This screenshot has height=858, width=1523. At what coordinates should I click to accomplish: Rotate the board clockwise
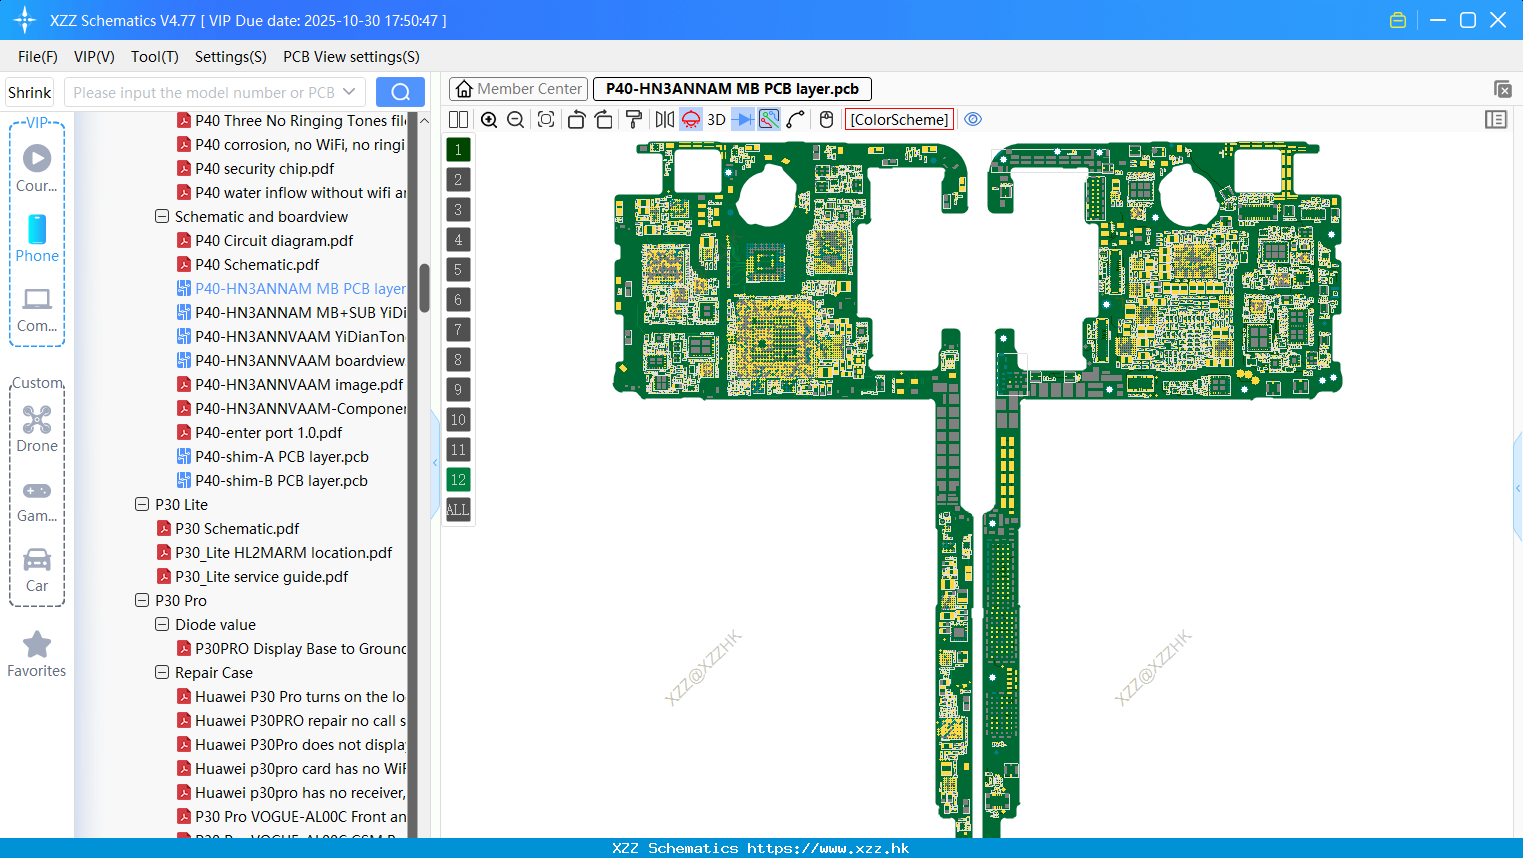pos(603,119)
